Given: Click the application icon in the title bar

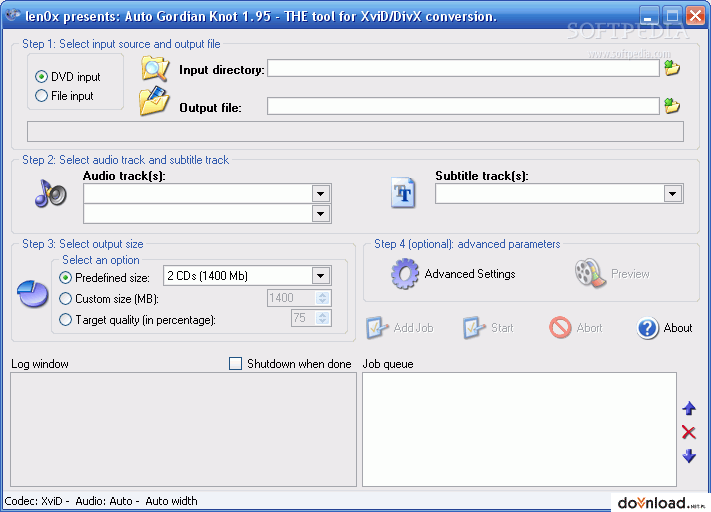Looking at the screenshot, I should pyautogui.click(x=13, y=15).
